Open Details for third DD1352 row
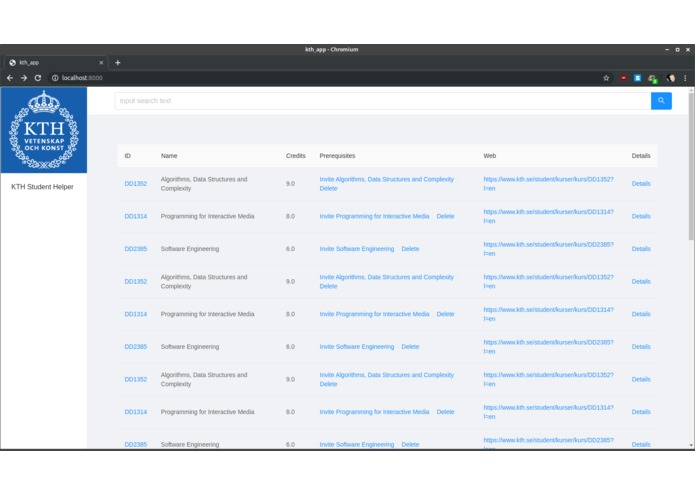Viewport: 695px width, 494px height. pyautogui.click(x=641, y=380)
